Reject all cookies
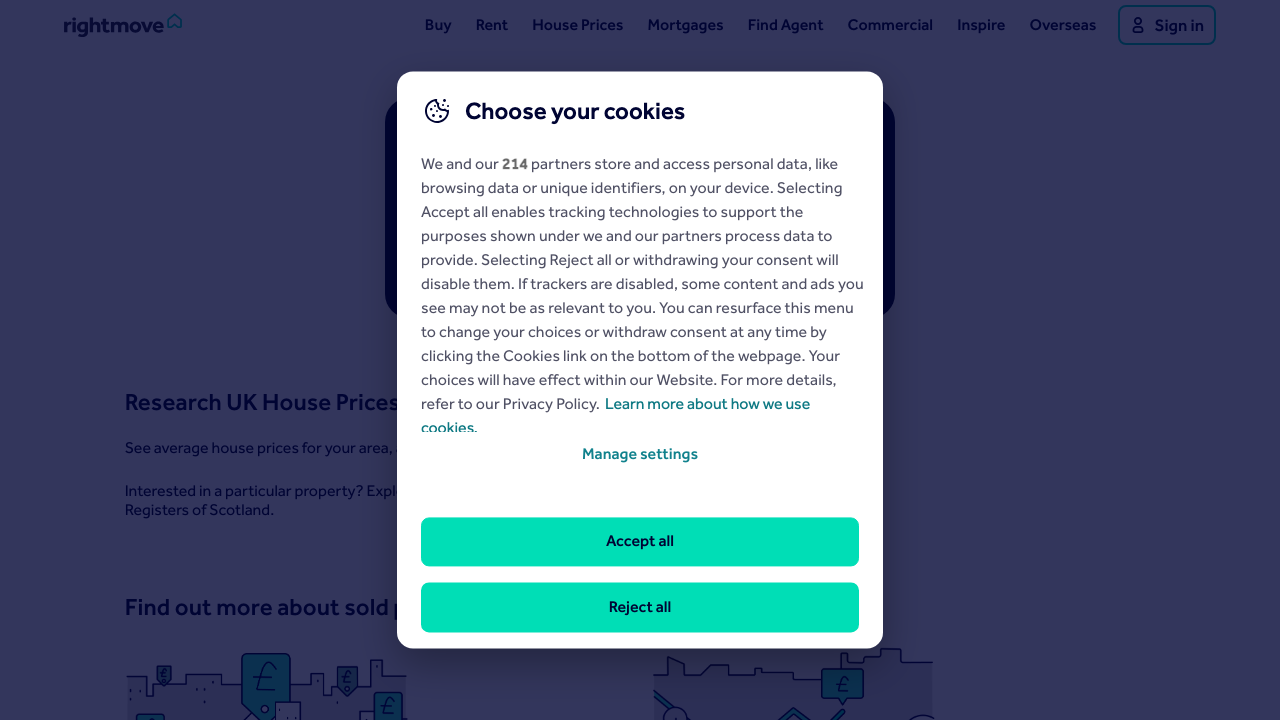This screenshot has height=720, width=1280. [x=640, y=608]
